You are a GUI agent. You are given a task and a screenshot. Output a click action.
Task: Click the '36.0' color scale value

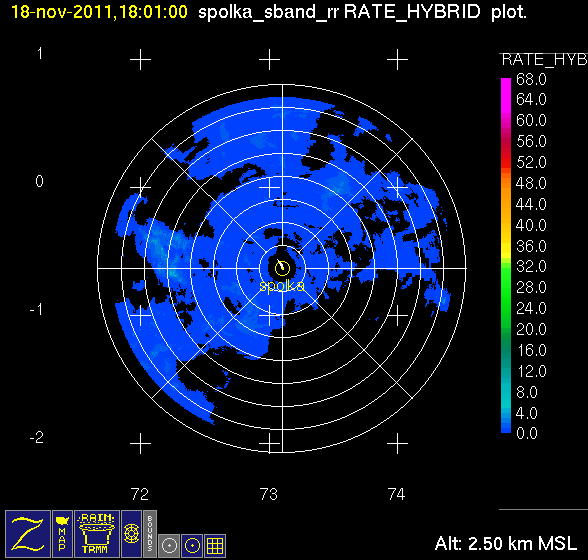(531, 246)
